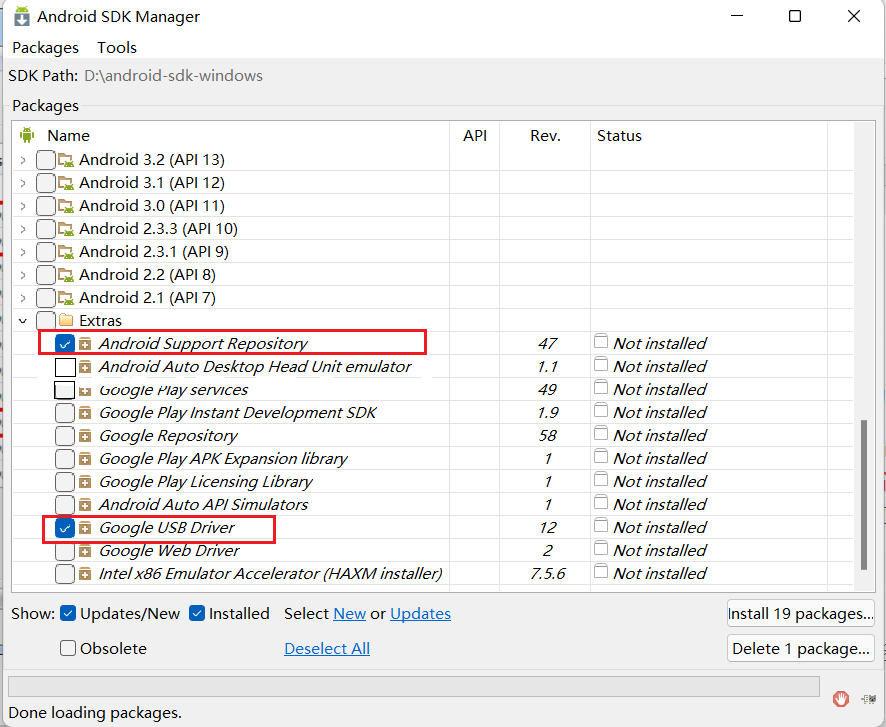The image size is (886, 727).
Task: Expand the Android 3.2 (API 13) node
Action: (x=23, y=160)
